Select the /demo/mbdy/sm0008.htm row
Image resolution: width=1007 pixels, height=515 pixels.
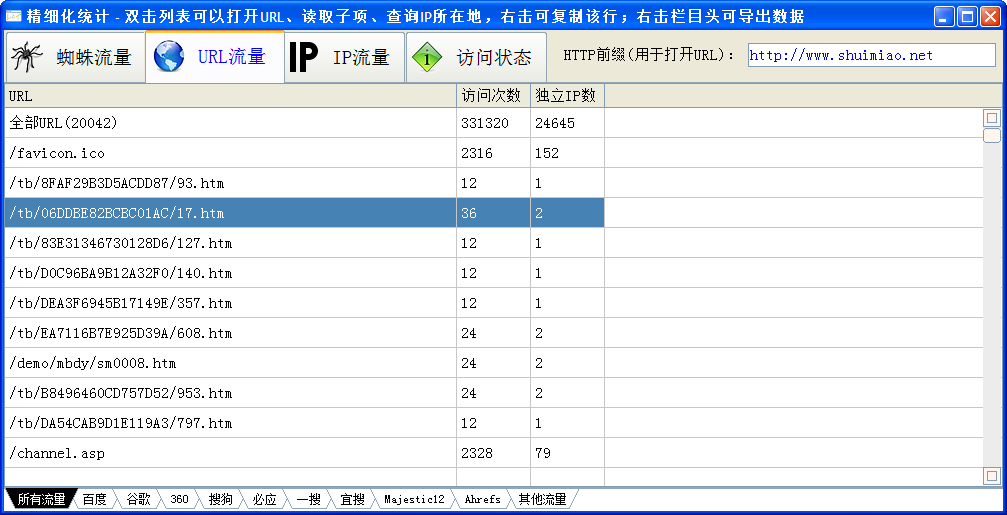pos(304,363)
